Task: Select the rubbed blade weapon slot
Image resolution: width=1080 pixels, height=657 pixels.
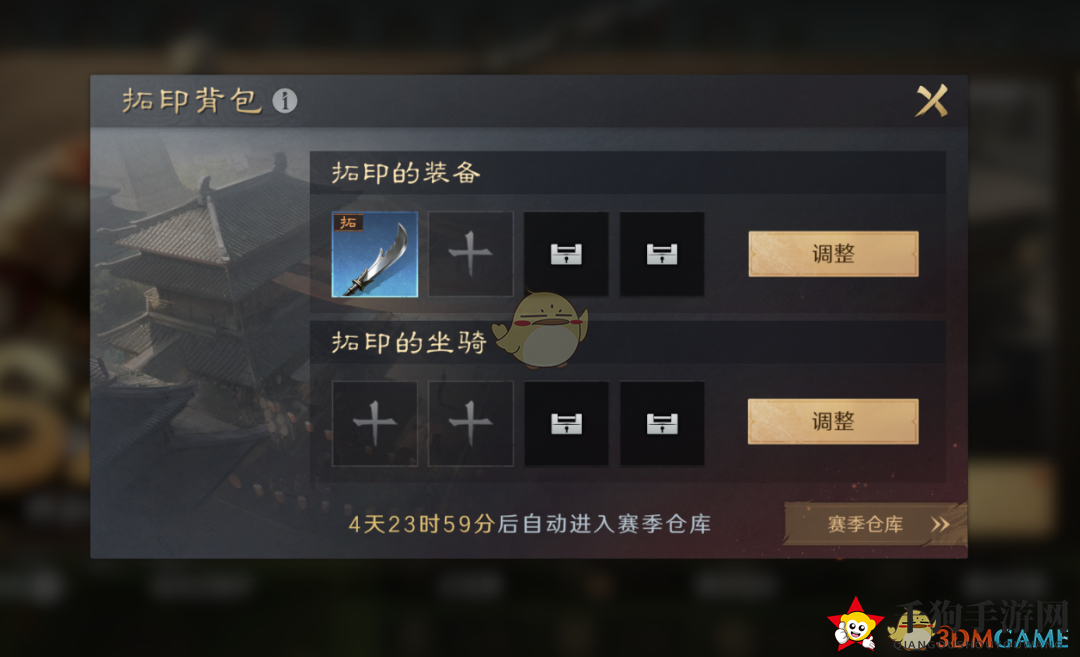Action: (375, 254)
